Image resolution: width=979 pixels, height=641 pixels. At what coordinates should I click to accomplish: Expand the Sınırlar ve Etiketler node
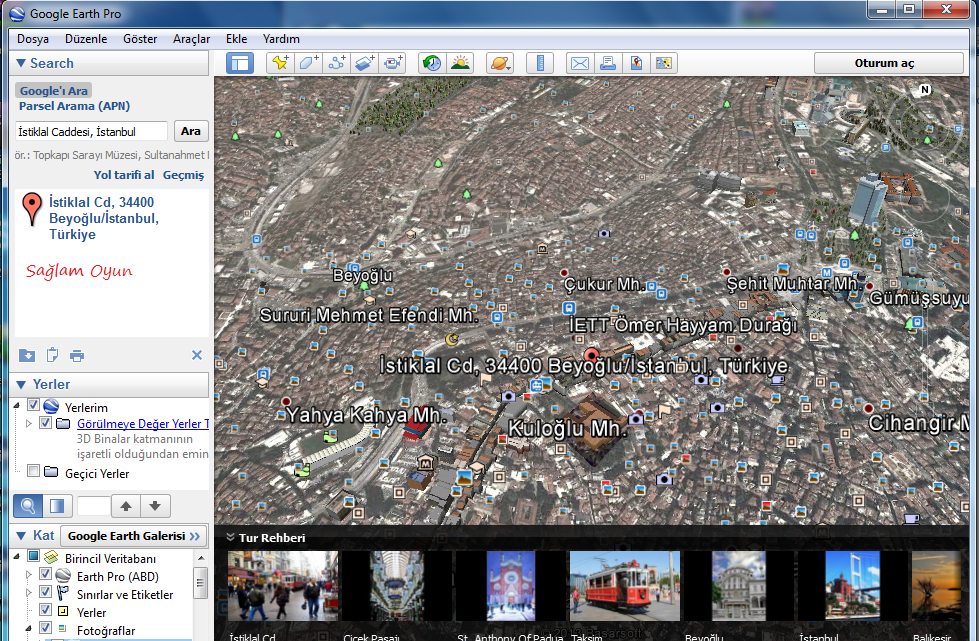(28, 592)
